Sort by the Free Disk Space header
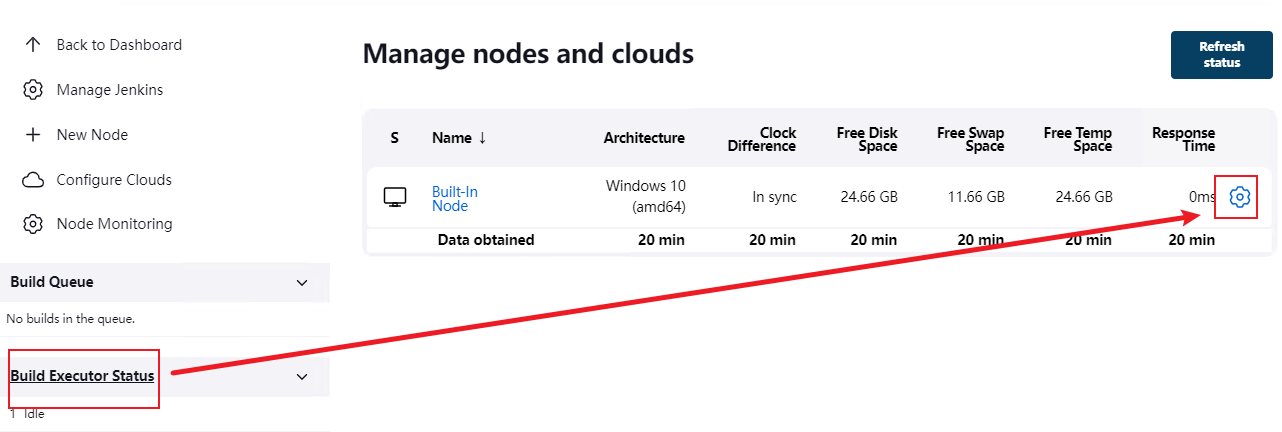 (x=867, y=139)
